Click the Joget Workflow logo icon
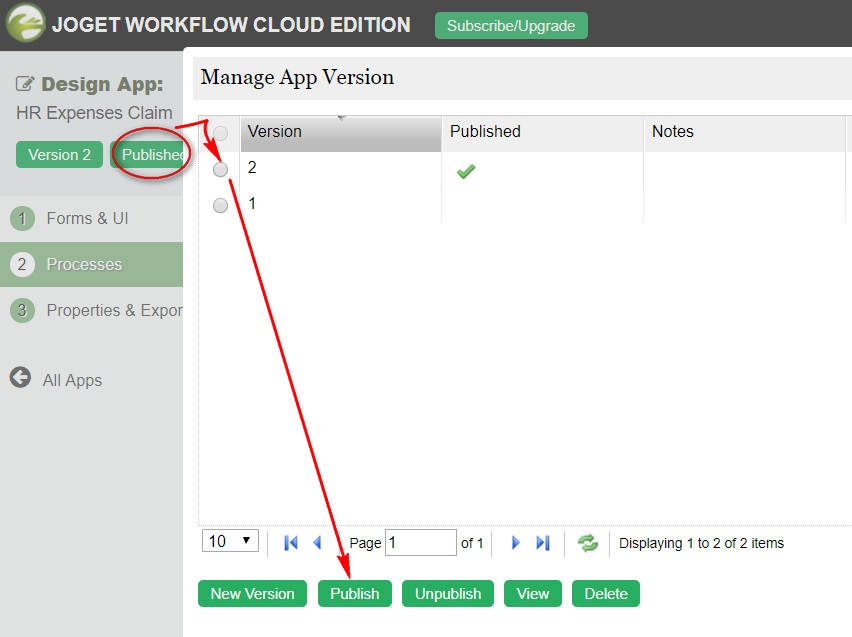This screenshot has width=852, height=637. [25, 23]
